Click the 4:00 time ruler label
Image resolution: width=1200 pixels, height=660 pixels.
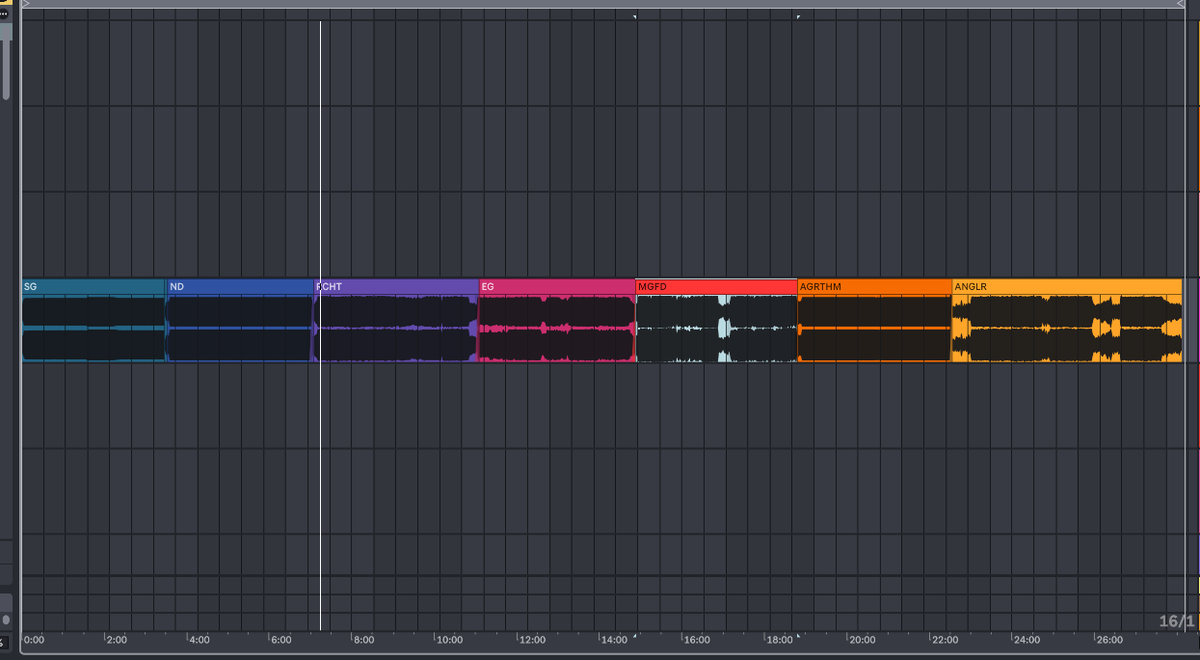pos(199,640)
